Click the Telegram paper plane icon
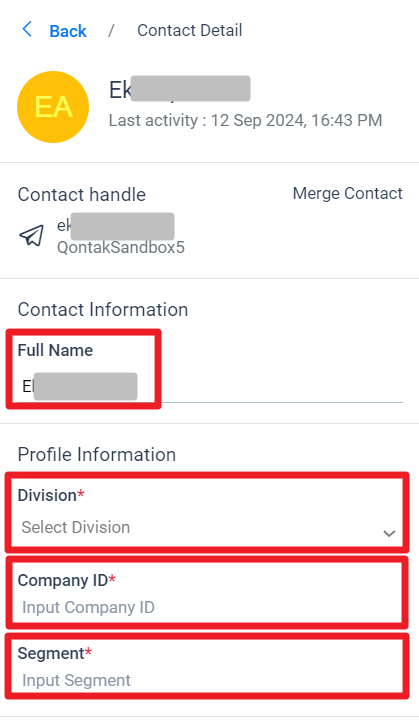Viewport: 419px width, 724px height. pos(32,235)
